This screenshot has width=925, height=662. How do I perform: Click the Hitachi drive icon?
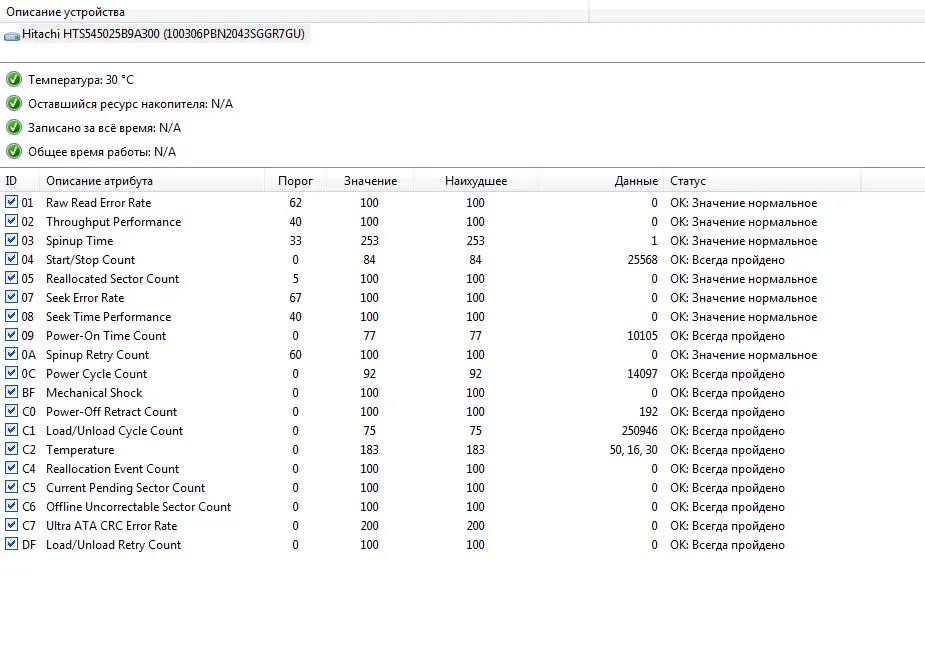pos(12,36)
